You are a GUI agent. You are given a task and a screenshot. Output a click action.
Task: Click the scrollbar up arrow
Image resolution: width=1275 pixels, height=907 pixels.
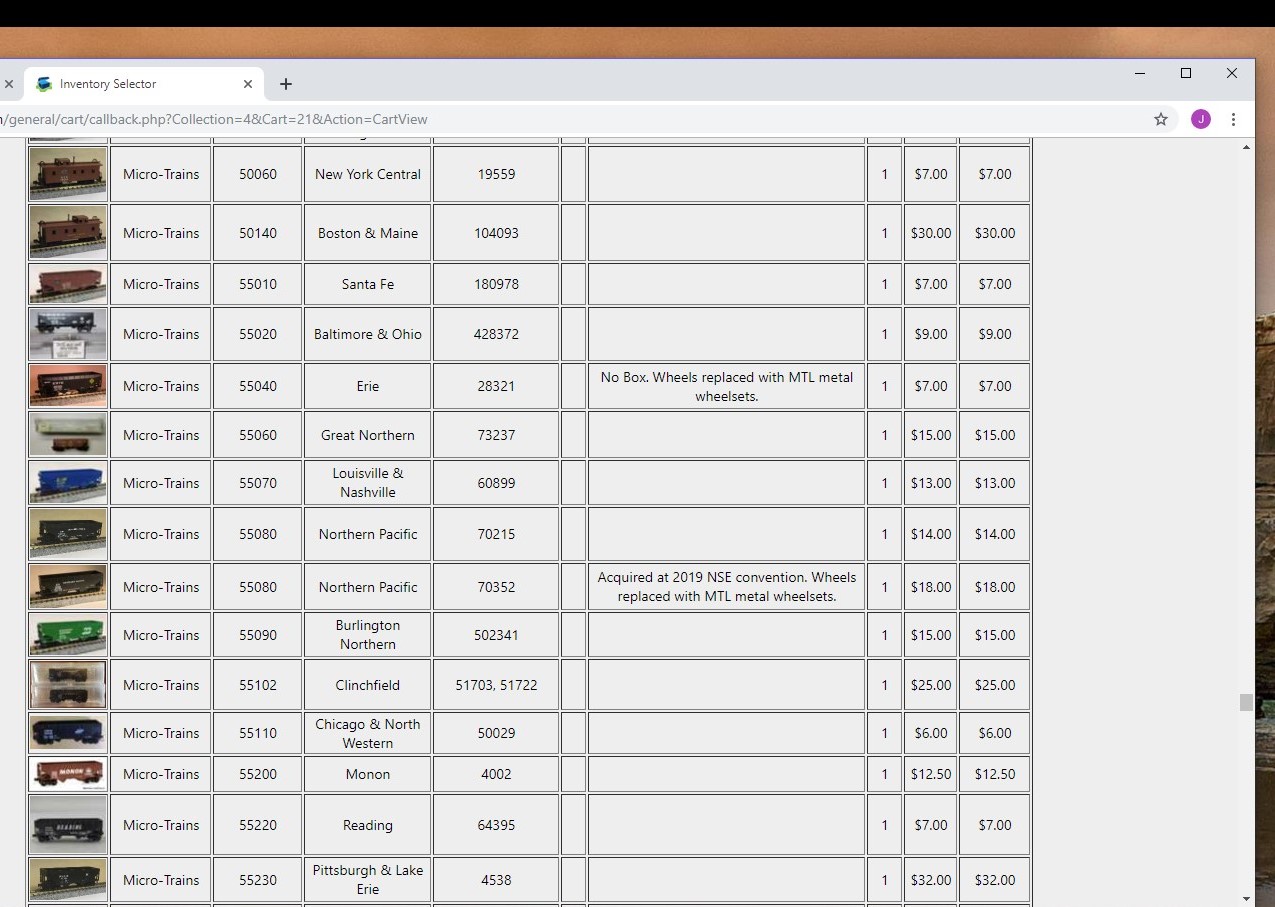point(1246,148)
